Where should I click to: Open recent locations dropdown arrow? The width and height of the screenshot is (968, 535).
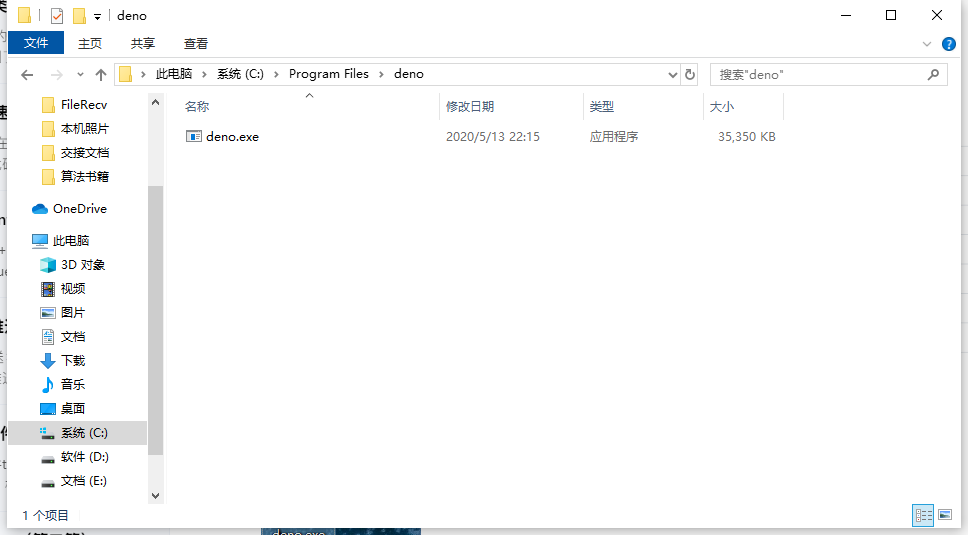tap(80, 75)
